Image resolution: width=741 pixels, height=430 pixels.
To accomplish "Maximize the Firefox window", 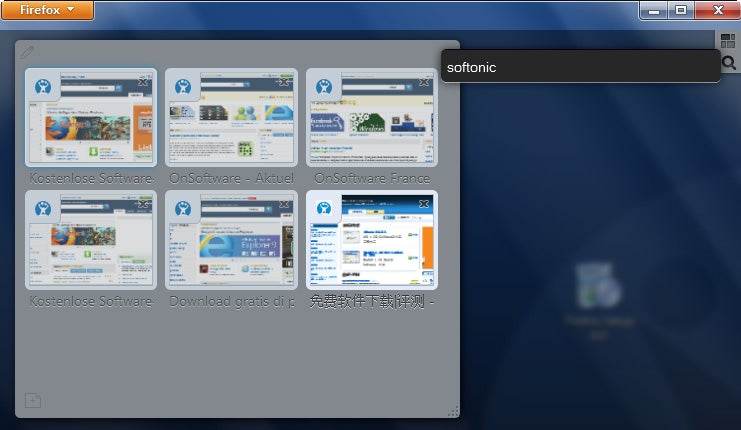I will click(681, 10).
